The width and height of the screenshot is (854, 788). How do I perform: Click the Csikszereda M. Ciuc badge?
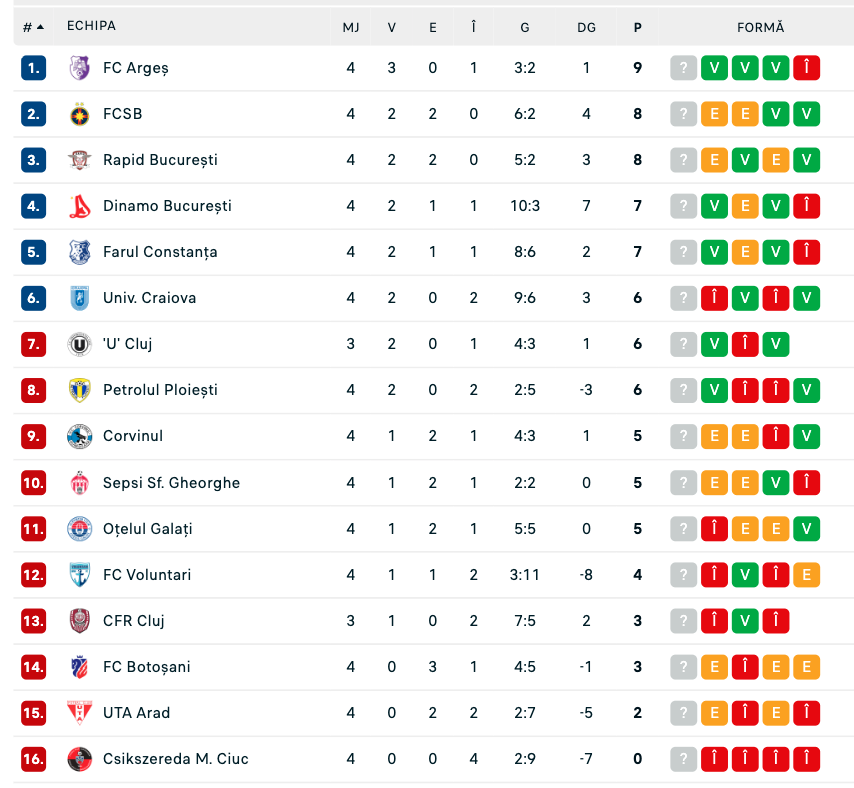tap(80, 759)
